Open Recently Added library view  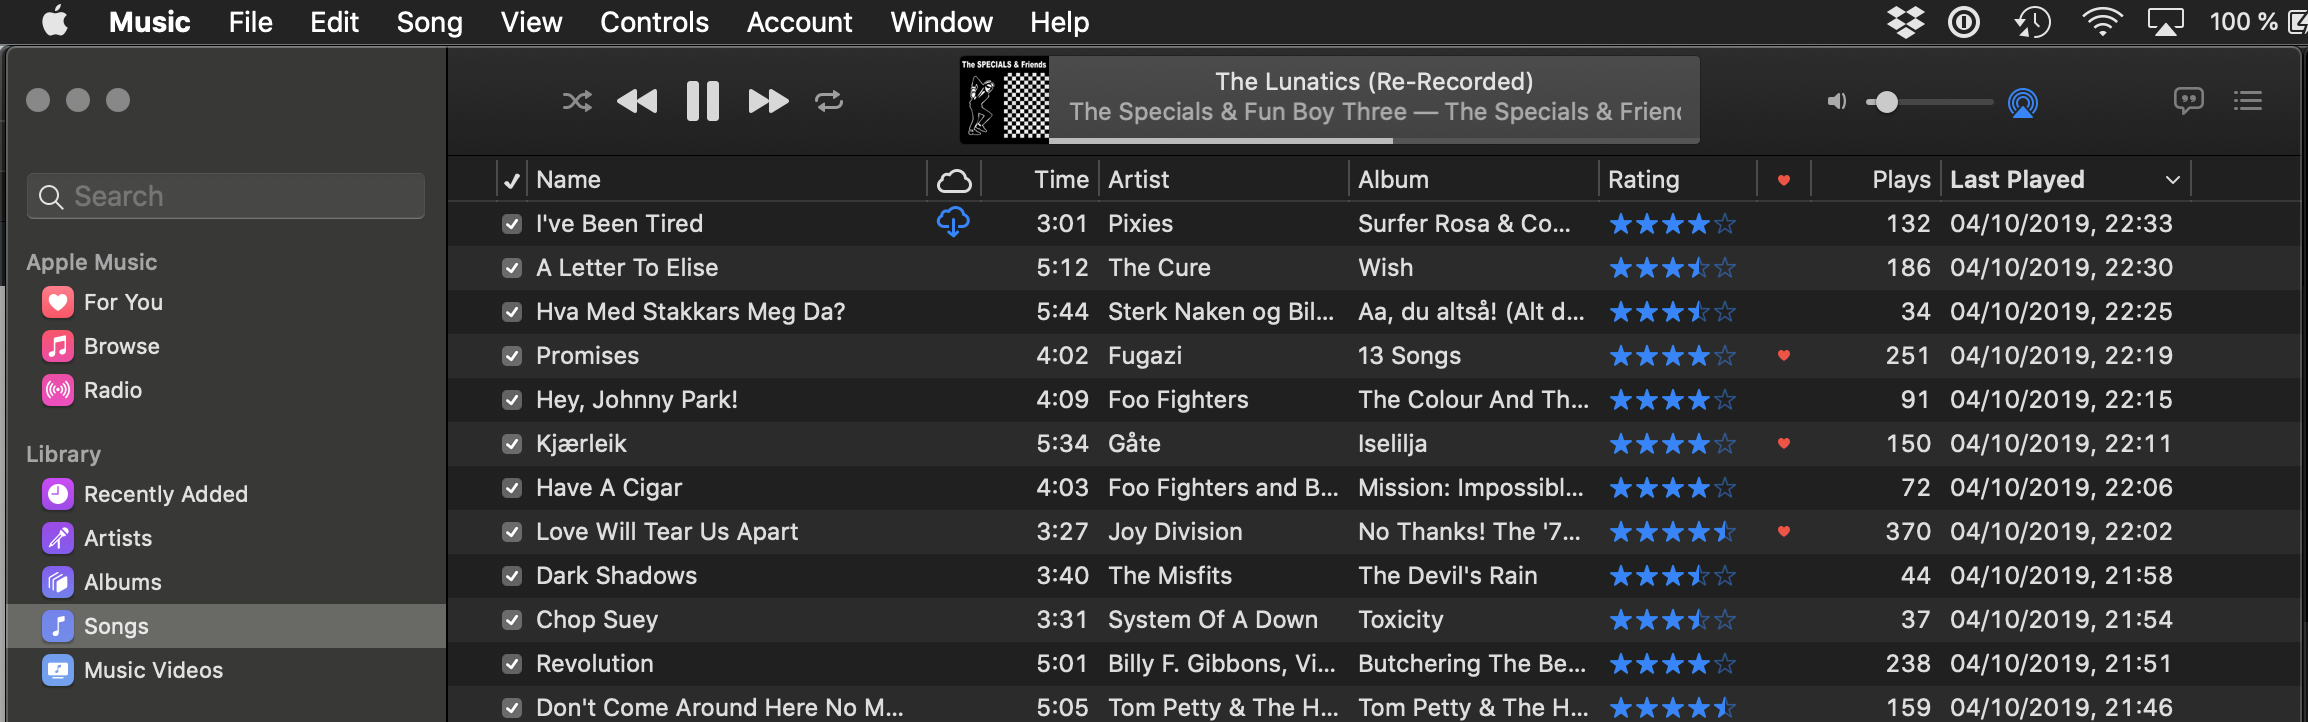point(145,494)
